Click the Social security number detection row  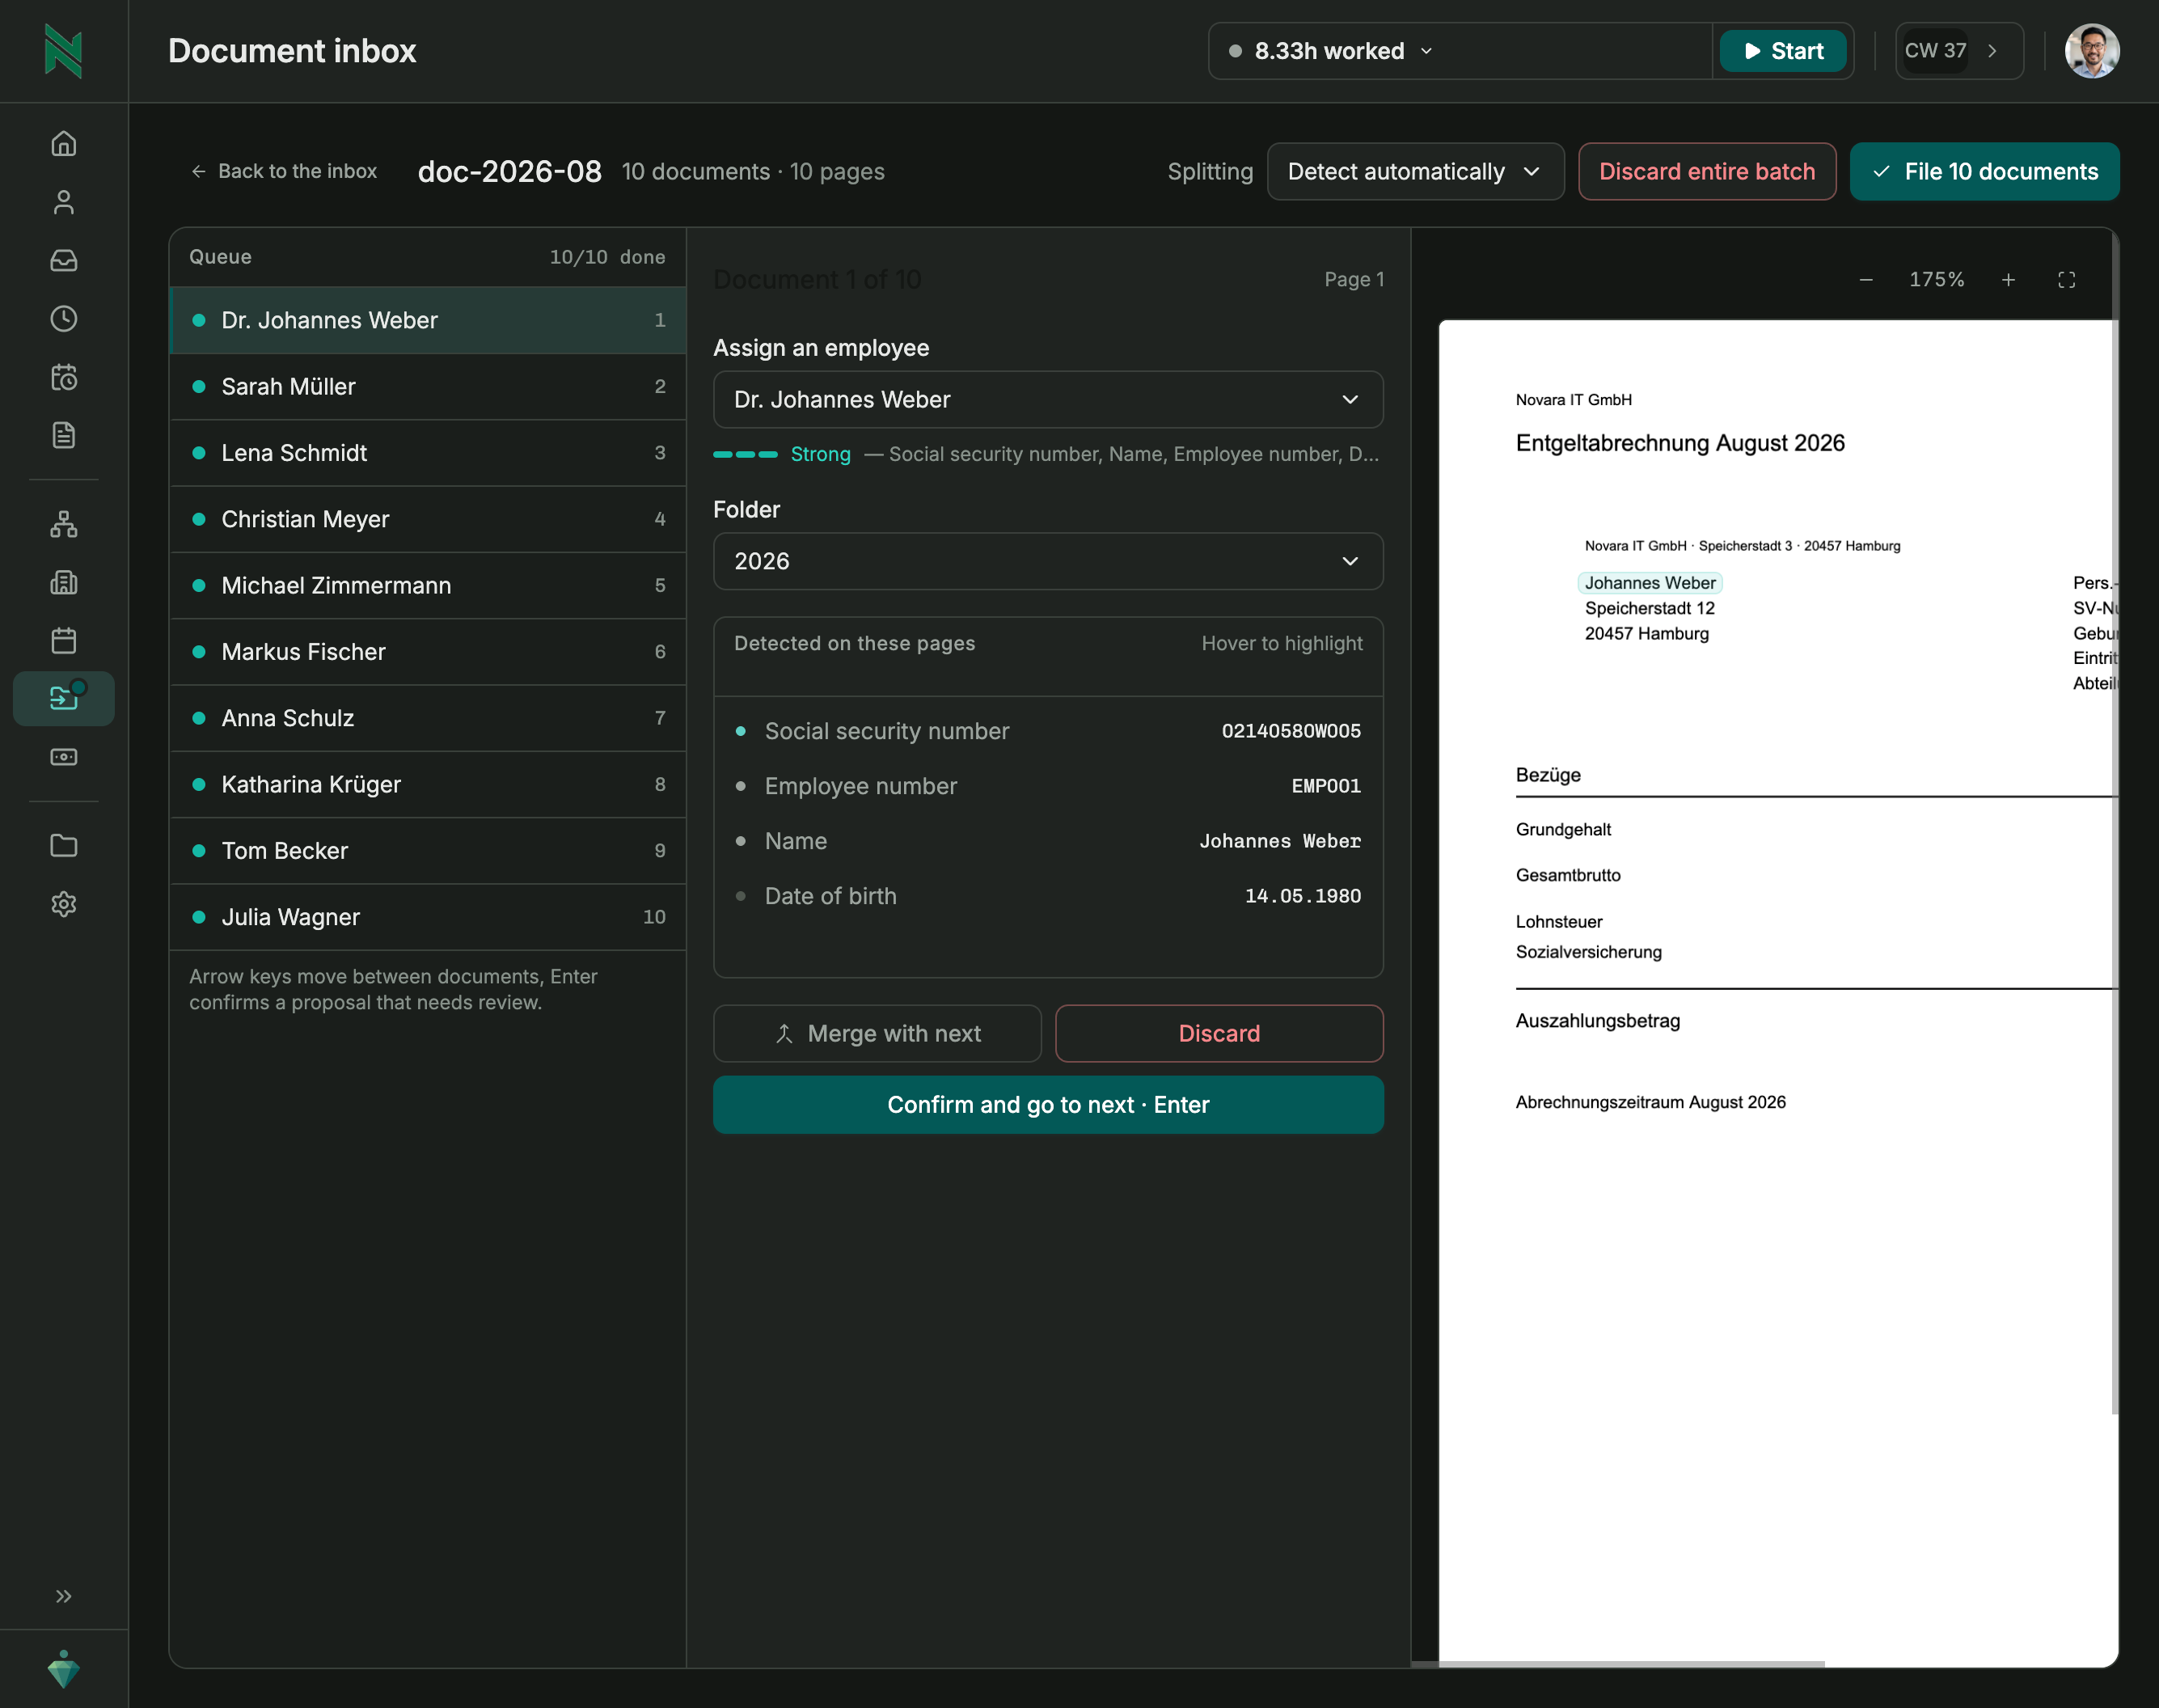coord(1048,731)
